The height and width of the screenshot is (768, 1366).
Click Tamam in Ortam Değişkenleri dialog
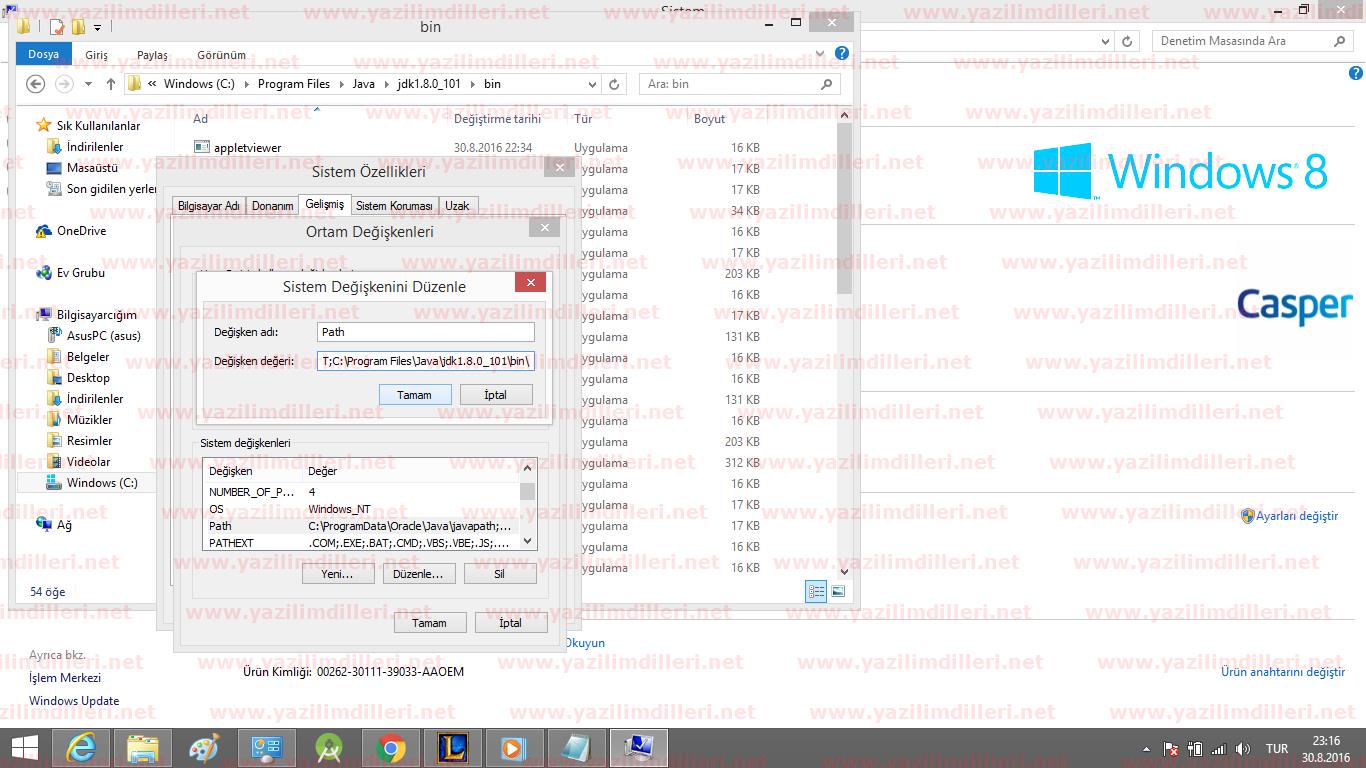430,623
